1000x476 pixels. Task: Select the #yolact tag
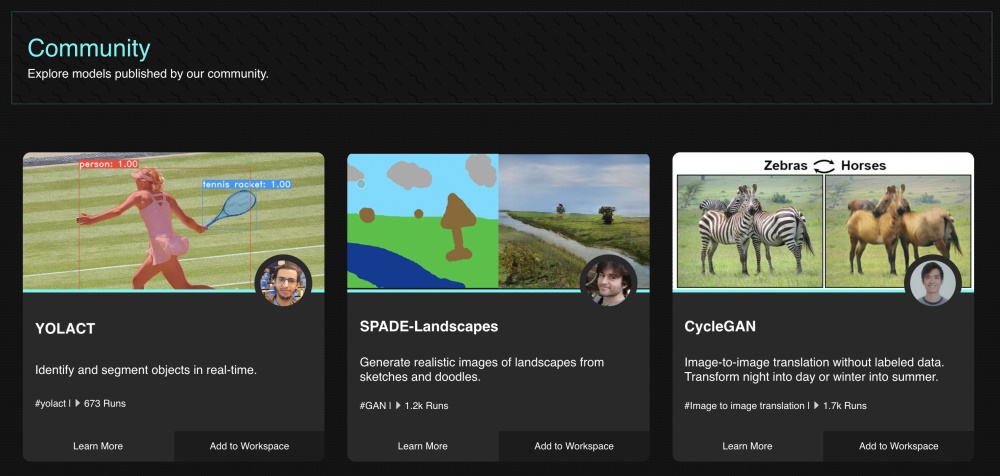(50, 404)
